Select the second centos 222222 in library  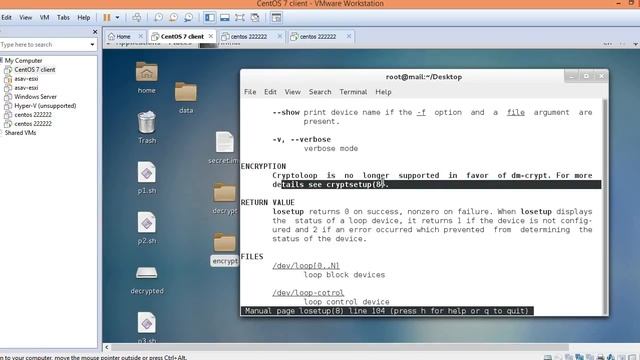point(33,124)
